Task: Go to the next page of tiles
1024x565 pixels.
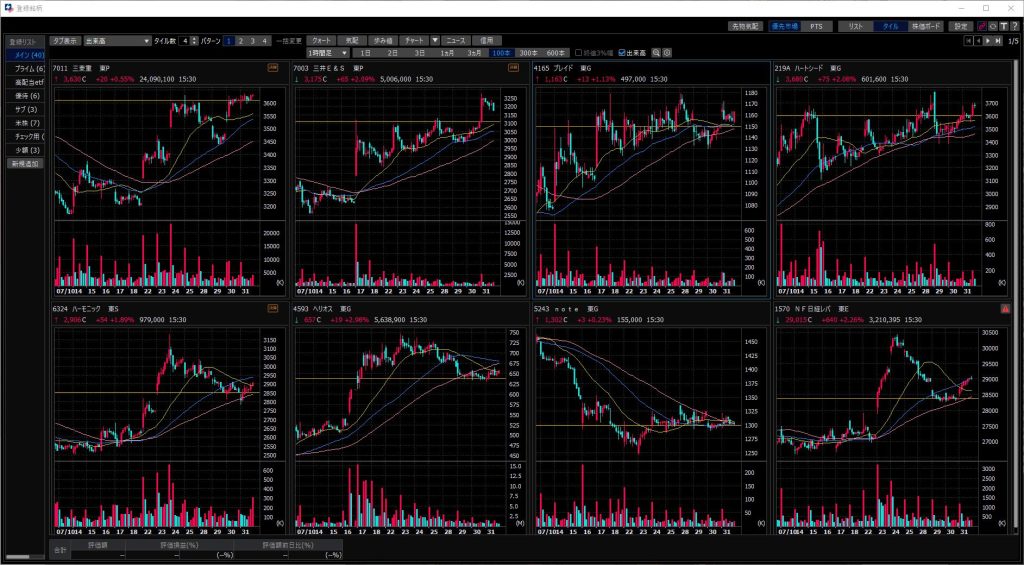Action: (988, 41)
